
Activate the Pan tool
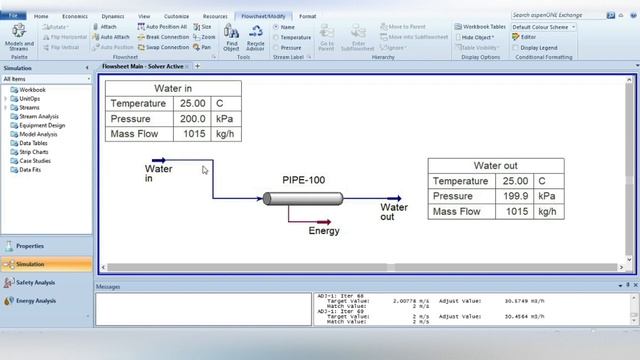point(202,47)
